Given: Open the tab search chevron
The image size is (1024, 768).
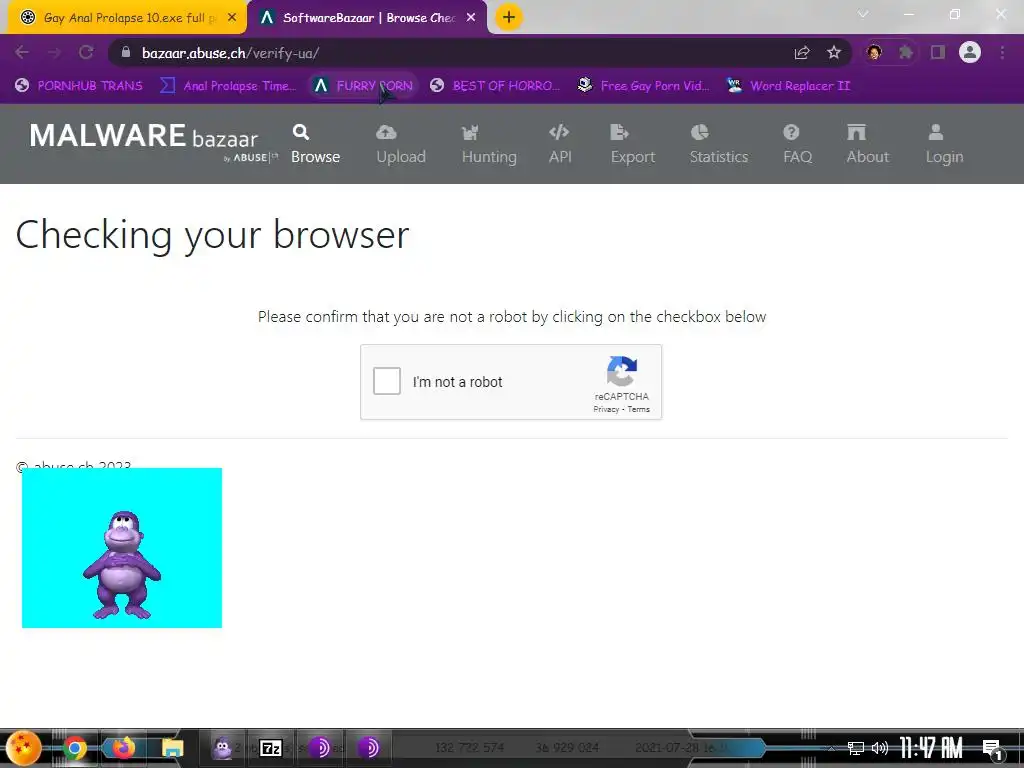Looking at the screenshot, I should pyautogui.click(x=863, y=14).
